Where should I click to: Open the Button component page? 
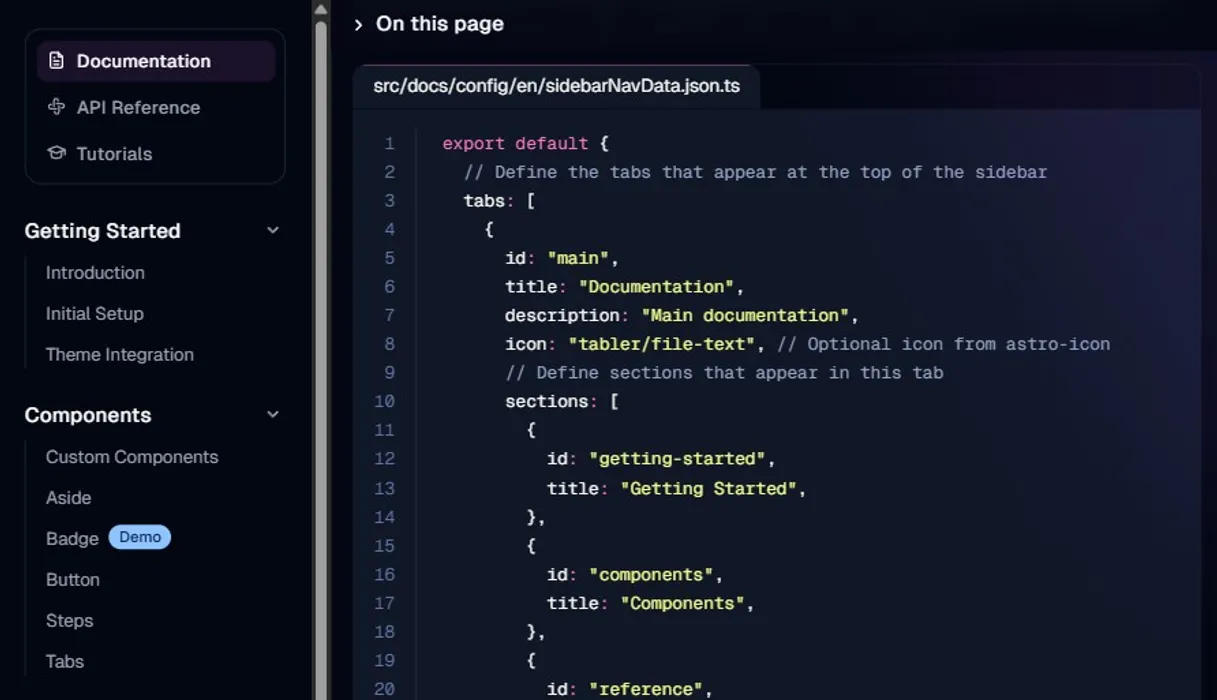(x=73, y=580)
